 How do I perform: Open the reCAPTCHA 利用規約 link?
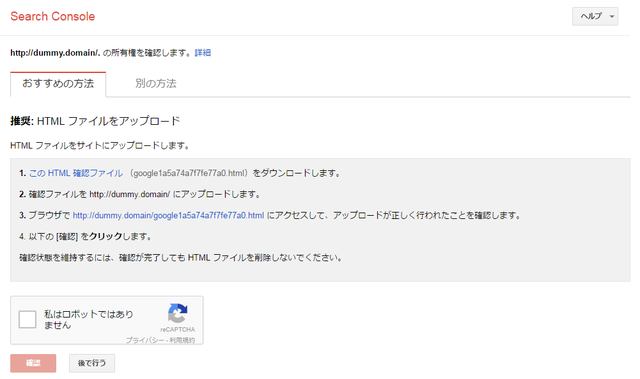[182, 340]
